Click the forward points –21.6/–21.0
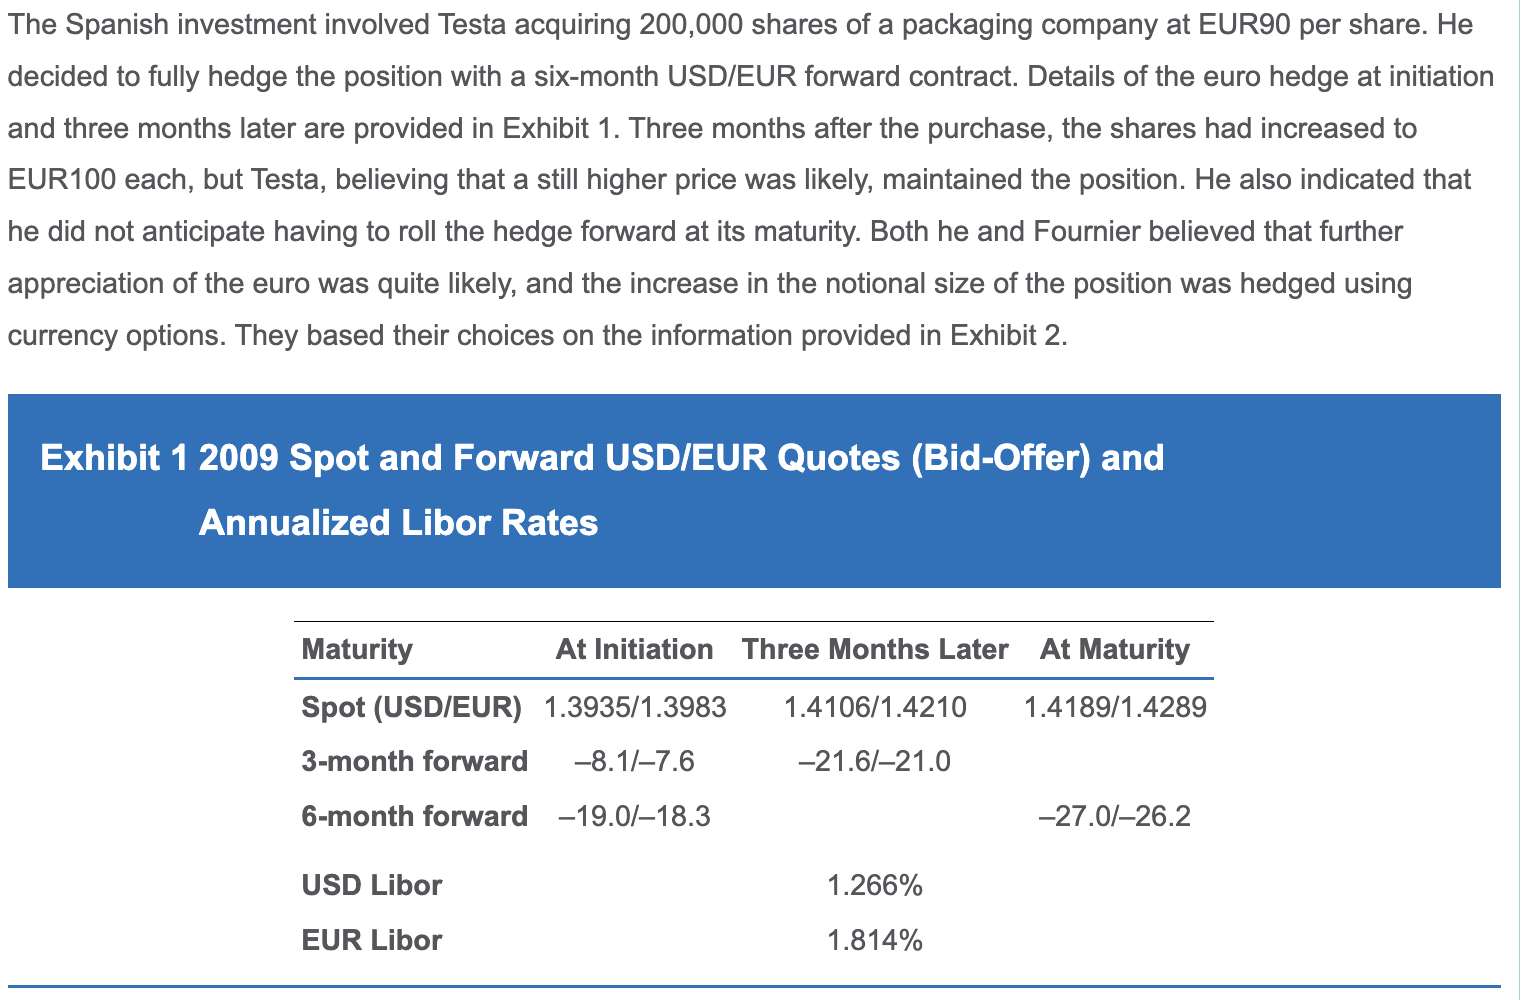Image resolution: width=1530 pixels, height=1000 pixels. (x=875, y=762)
